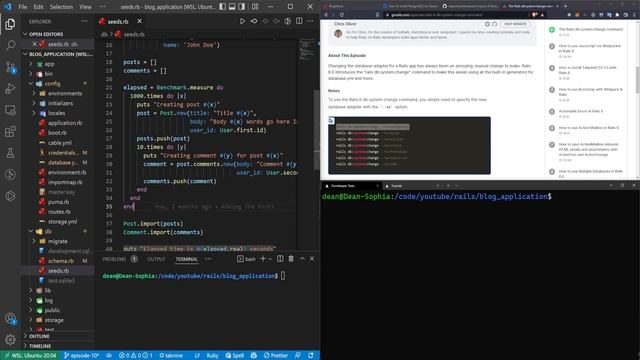Screen dimensions: 640x360
Task: Open the Run and Debug view
Action: pyautogui.click(x=10, y=89)
